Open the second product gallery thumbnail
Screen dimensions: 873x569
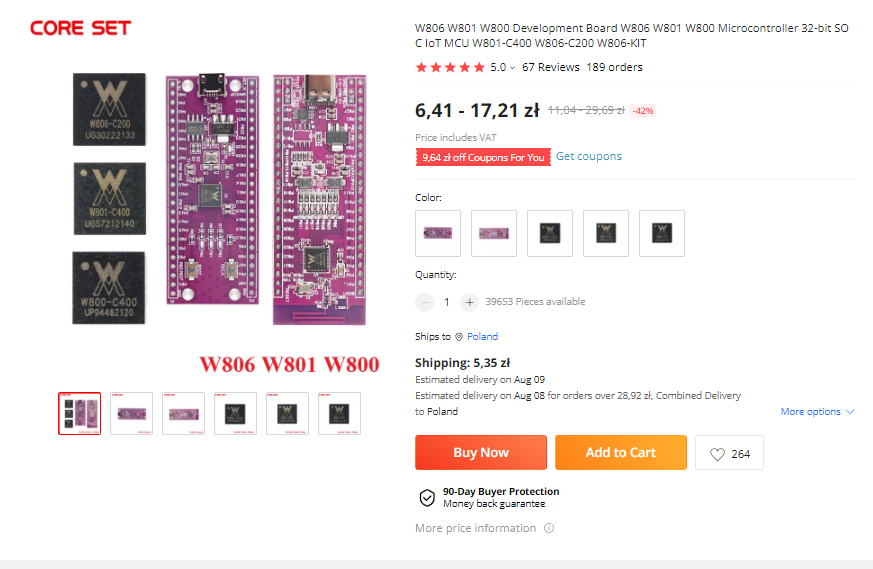(131, 413)
